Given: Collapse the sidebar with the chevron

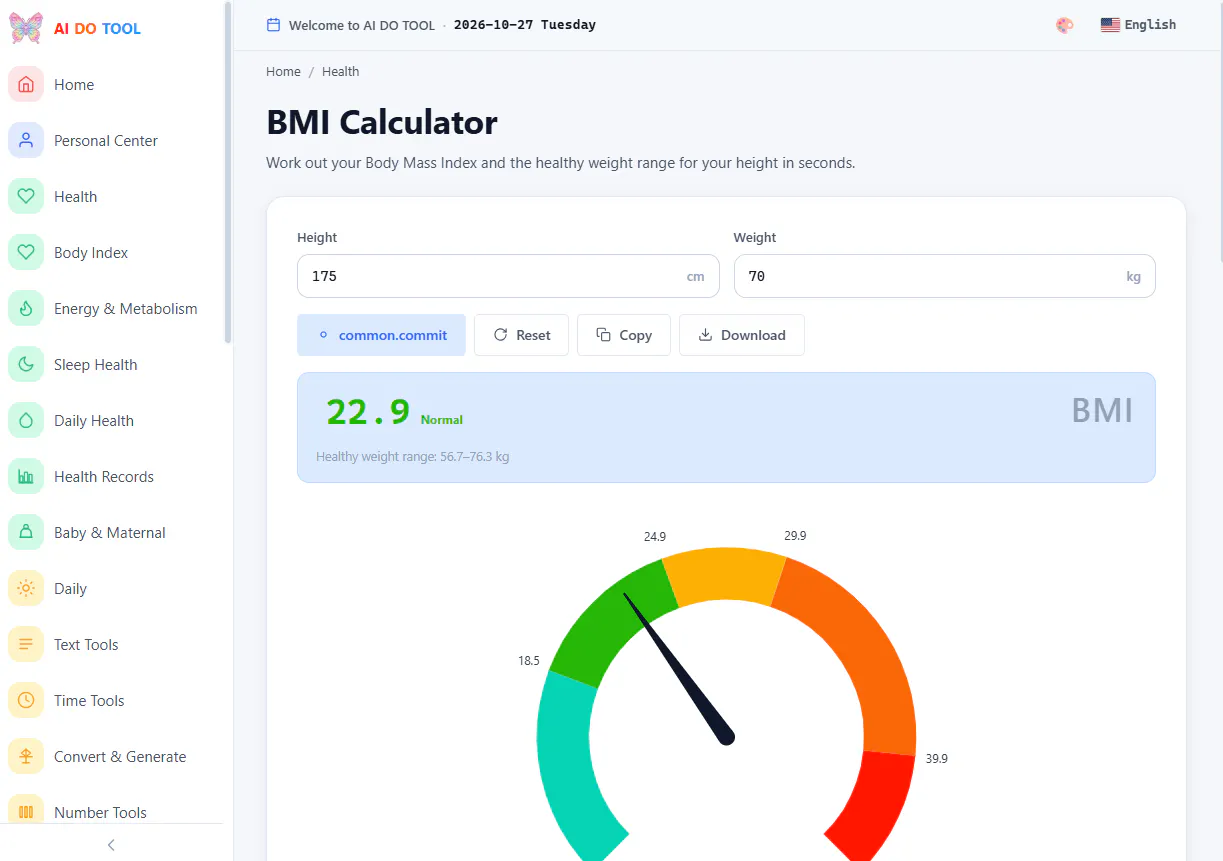Looking at the screenshot, I should coord(111,845).
